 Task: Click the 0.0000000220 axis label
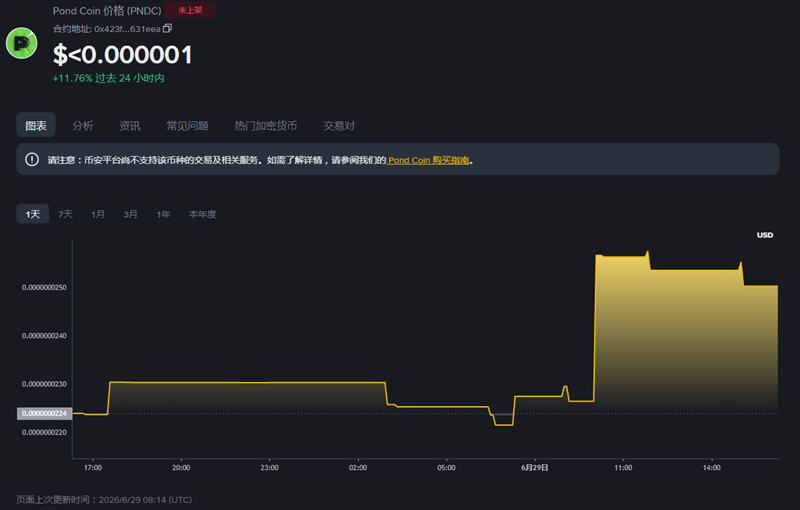[44, 432]
